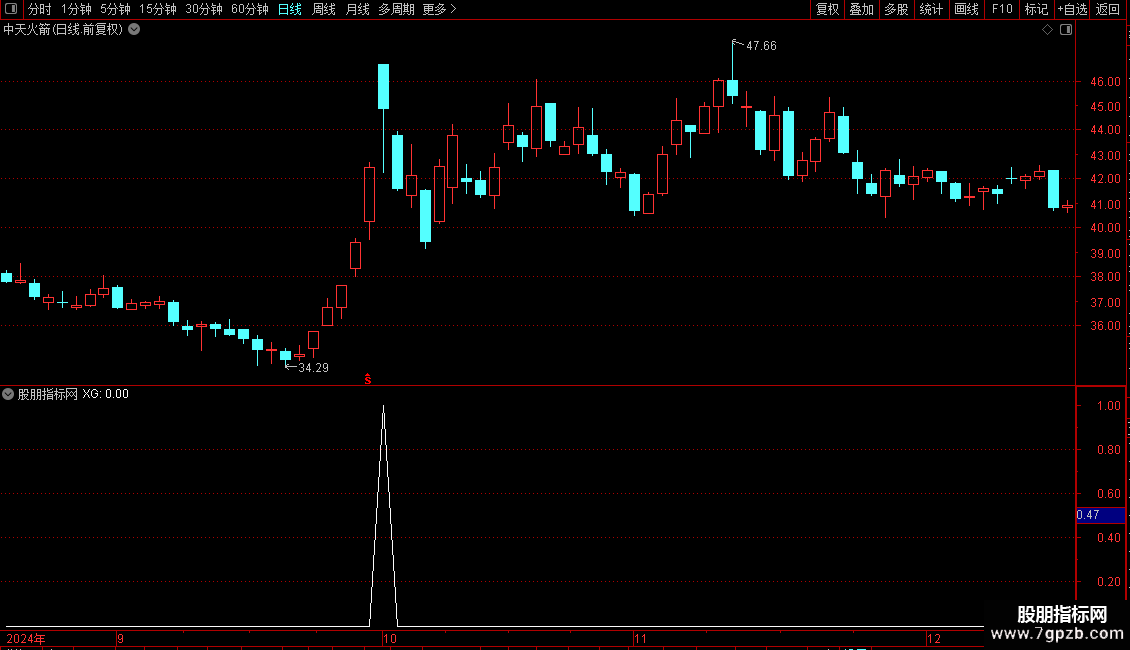
Task: Click the diamond icon above the chart
Action: 1048,30
